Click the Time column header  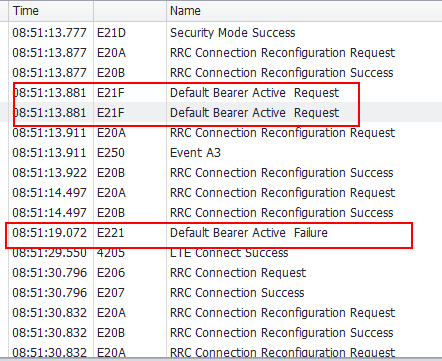point(51,11)
